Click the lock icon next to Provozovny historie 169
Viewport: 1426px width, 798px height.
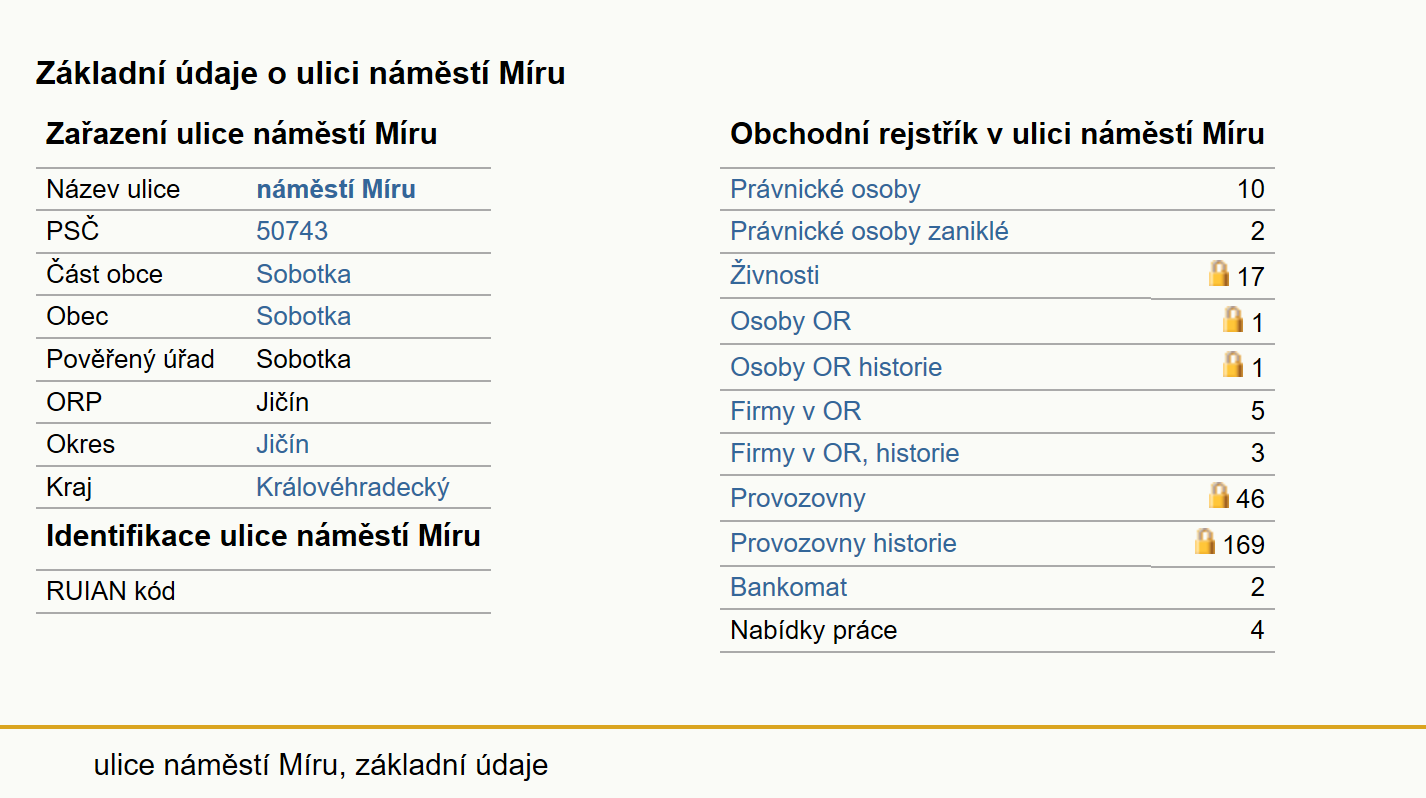click(1205, 541)
